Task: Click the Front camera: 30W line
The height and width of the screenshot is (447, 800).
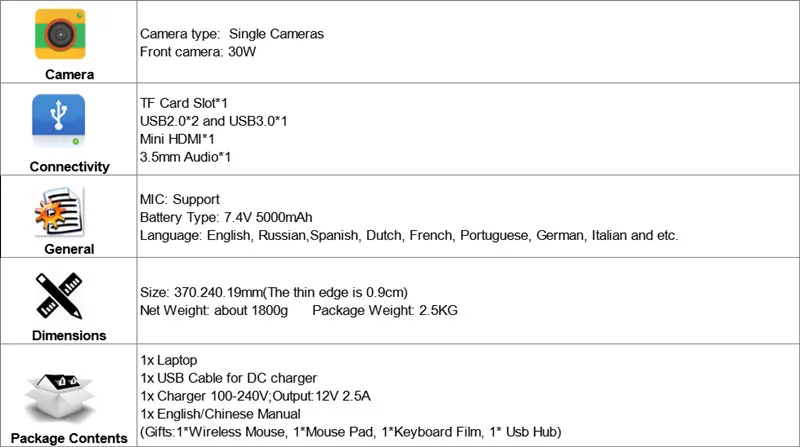Action: tap(198, 52)
